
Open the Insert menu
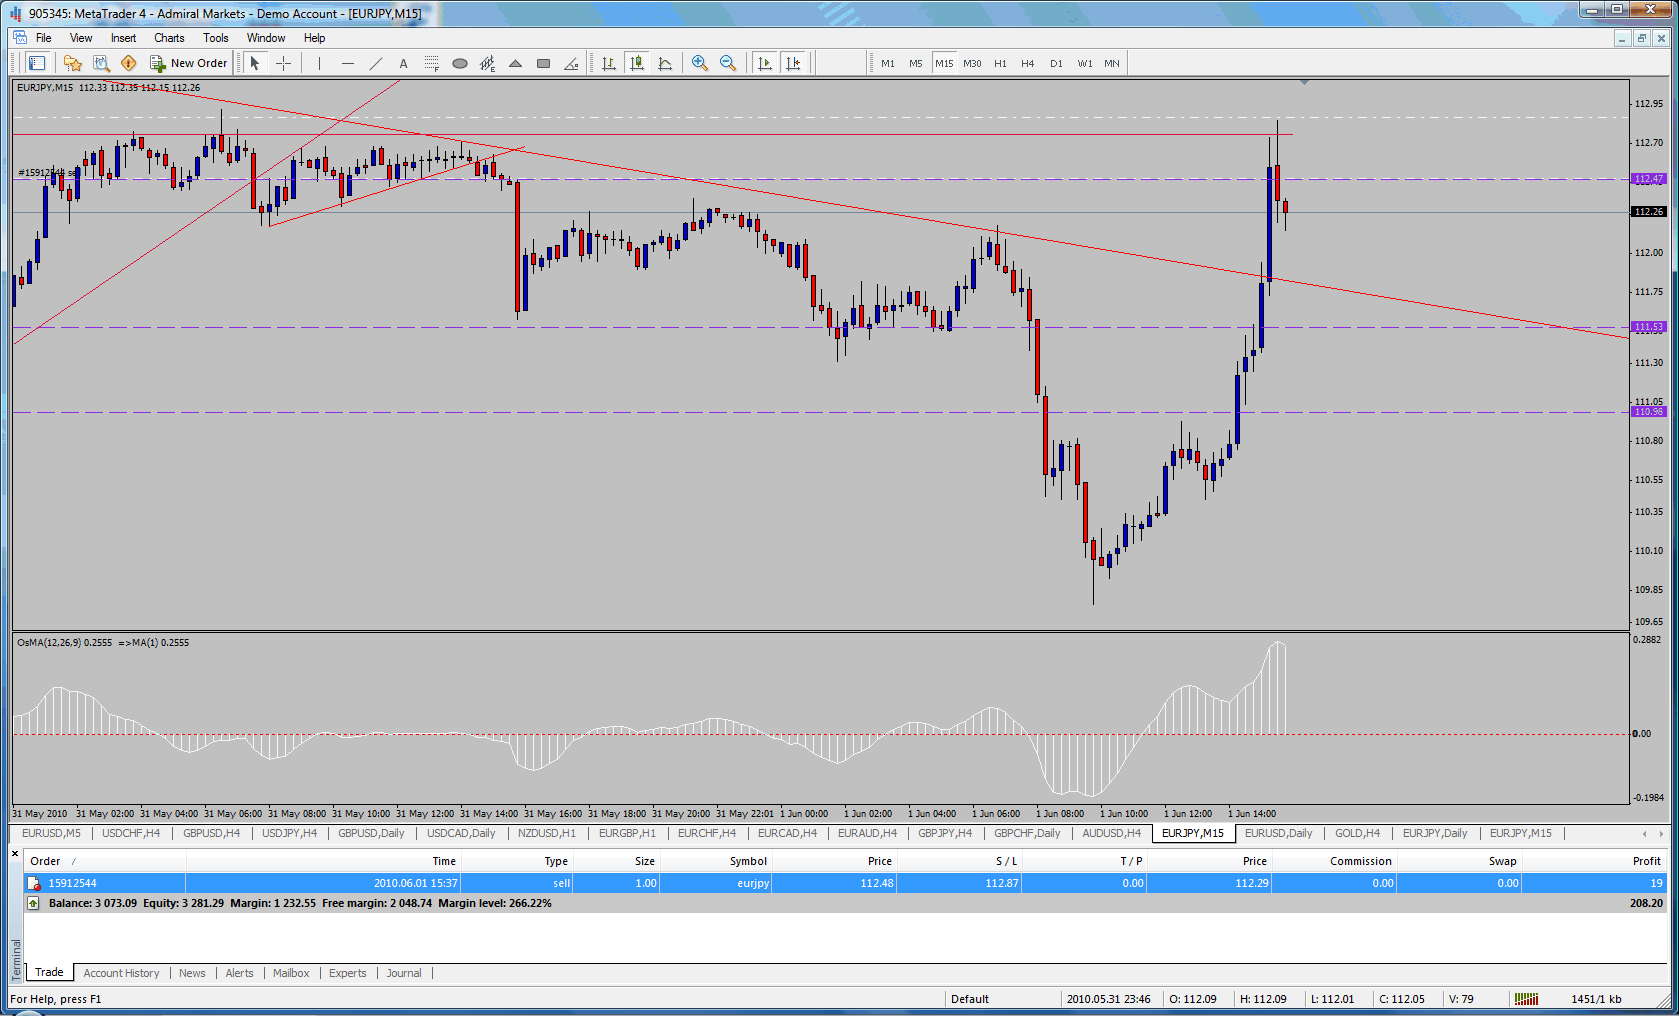pos(124,38)
